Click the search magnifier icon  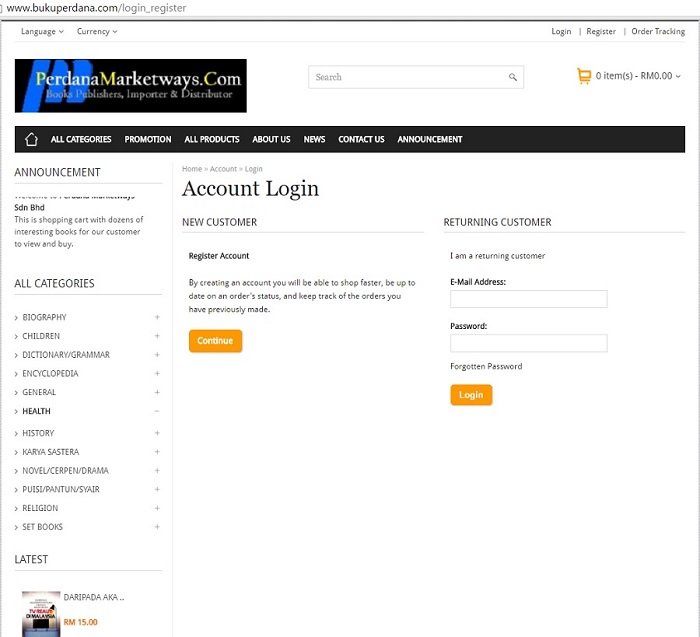[x=513, y=77]
